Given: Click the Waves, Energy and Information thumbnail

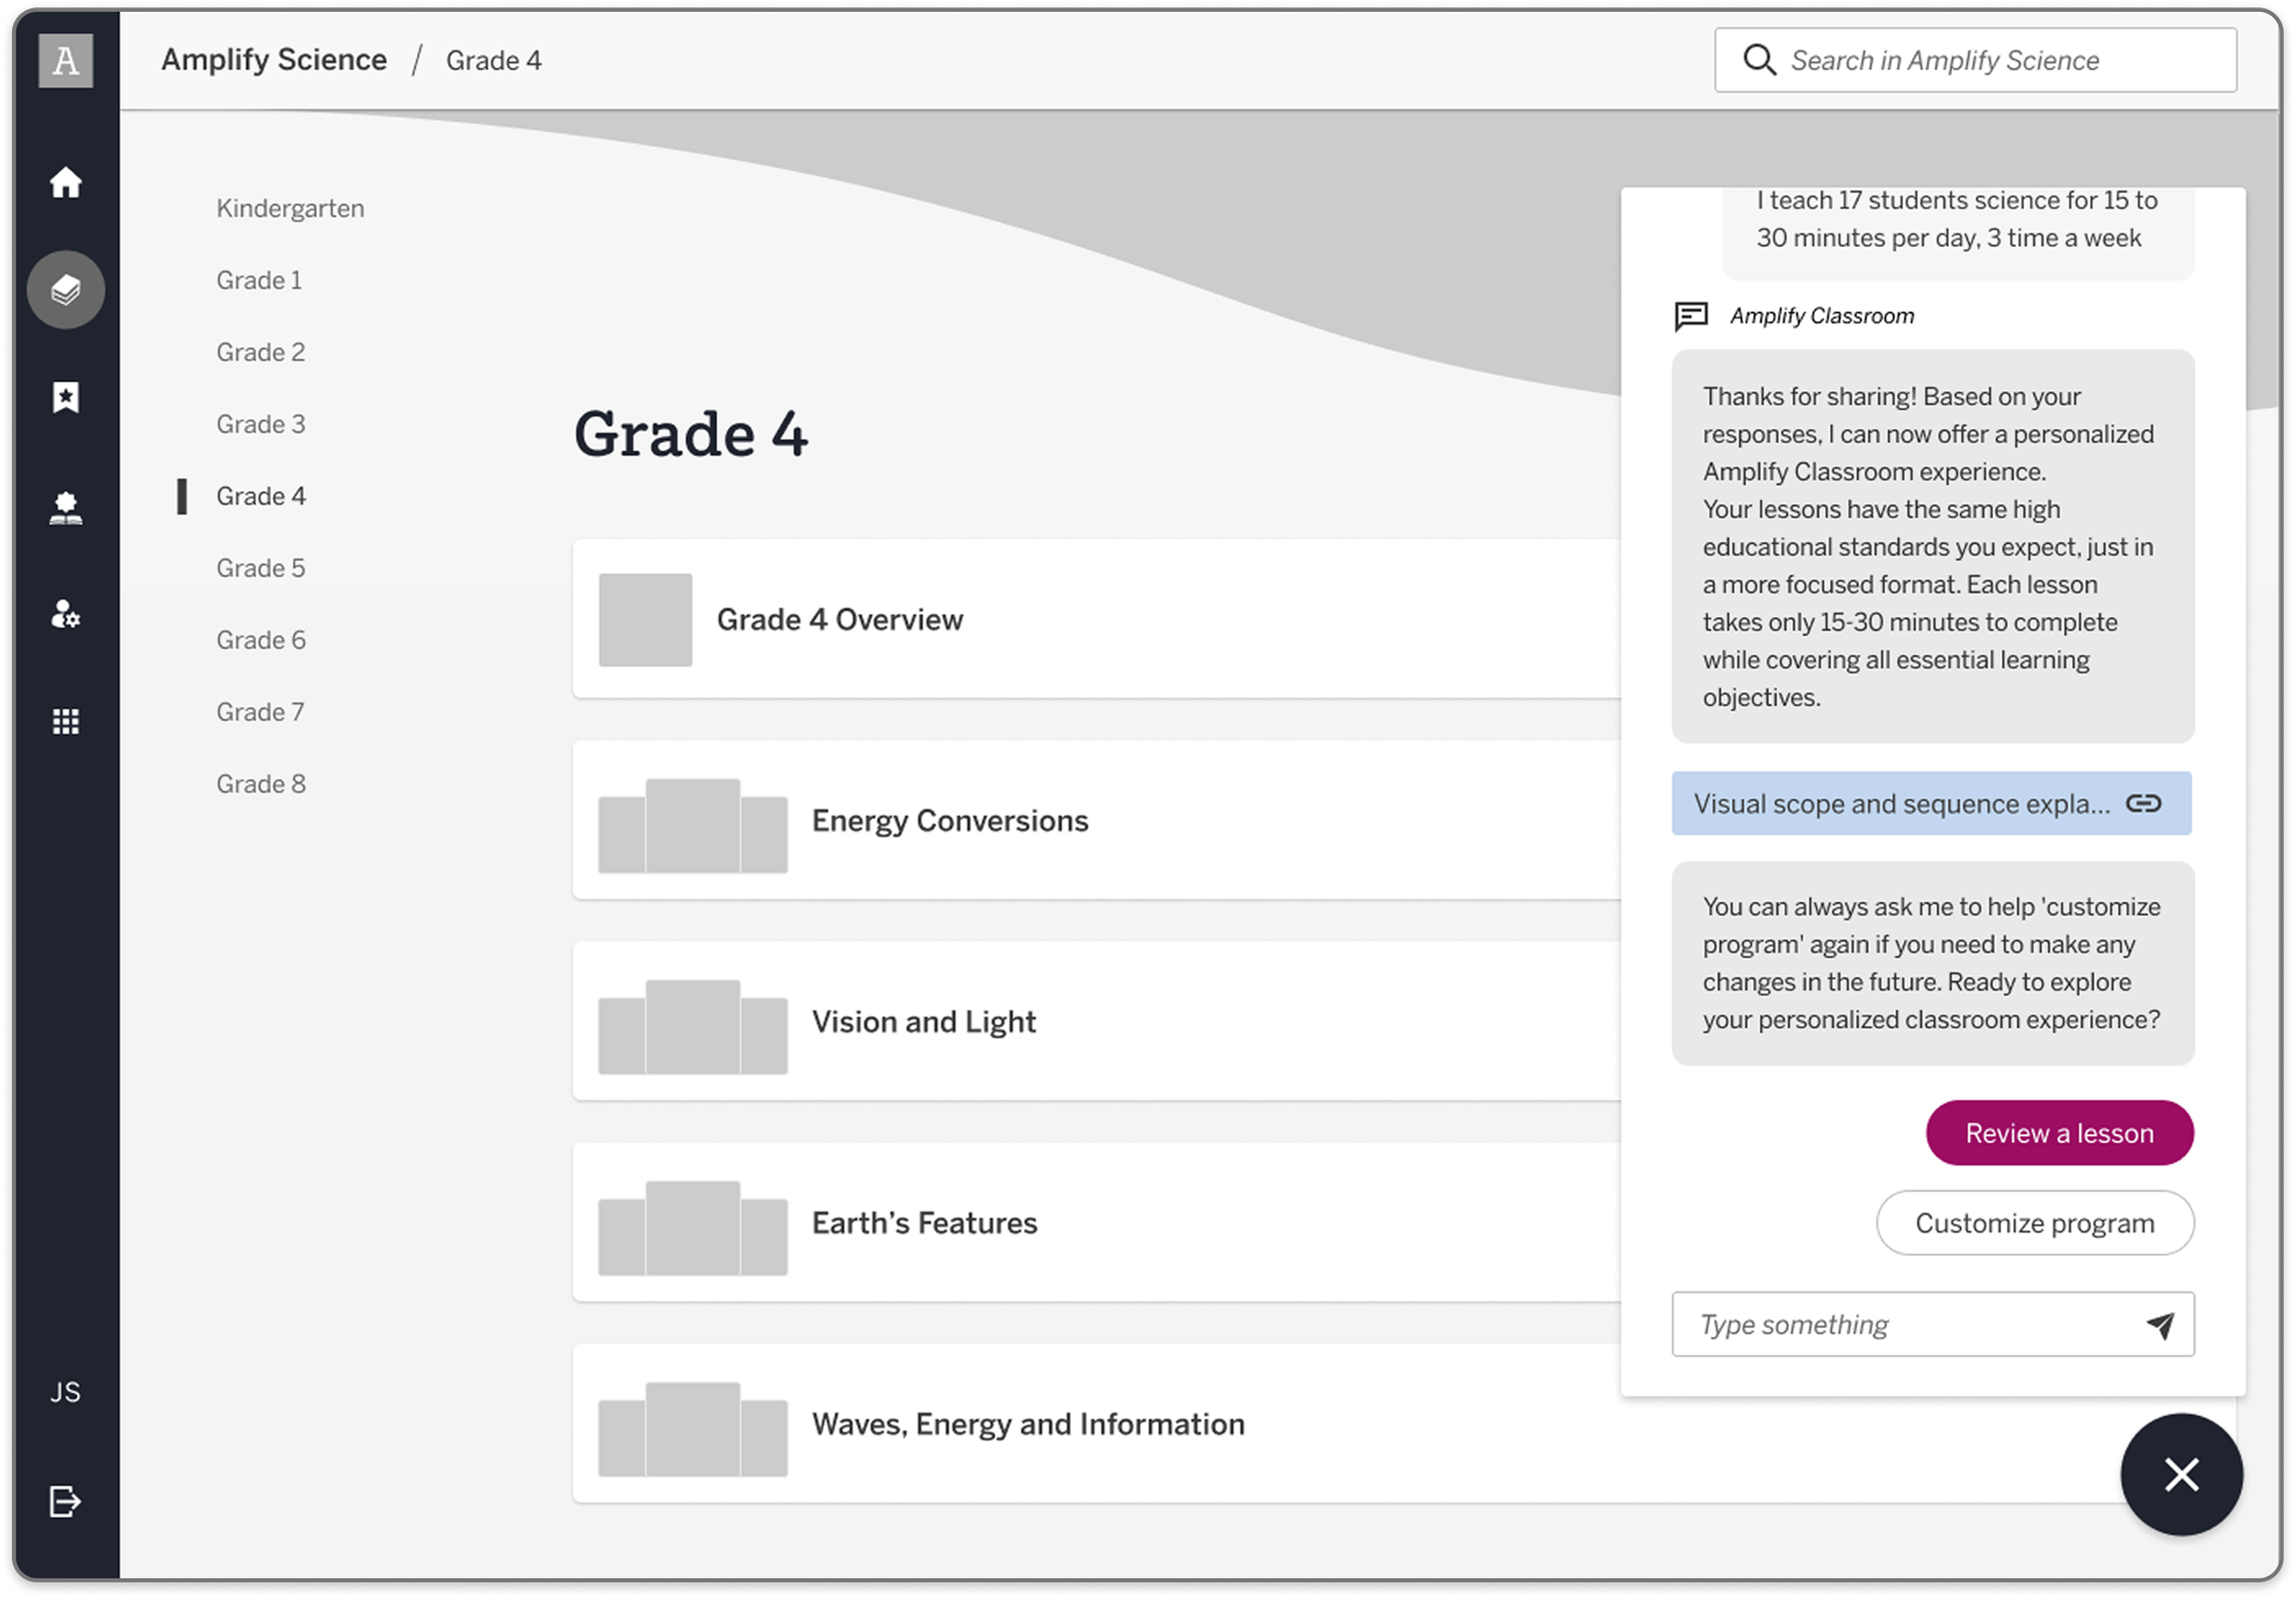Looking at the screenshot, I should tap(692, 1430).
